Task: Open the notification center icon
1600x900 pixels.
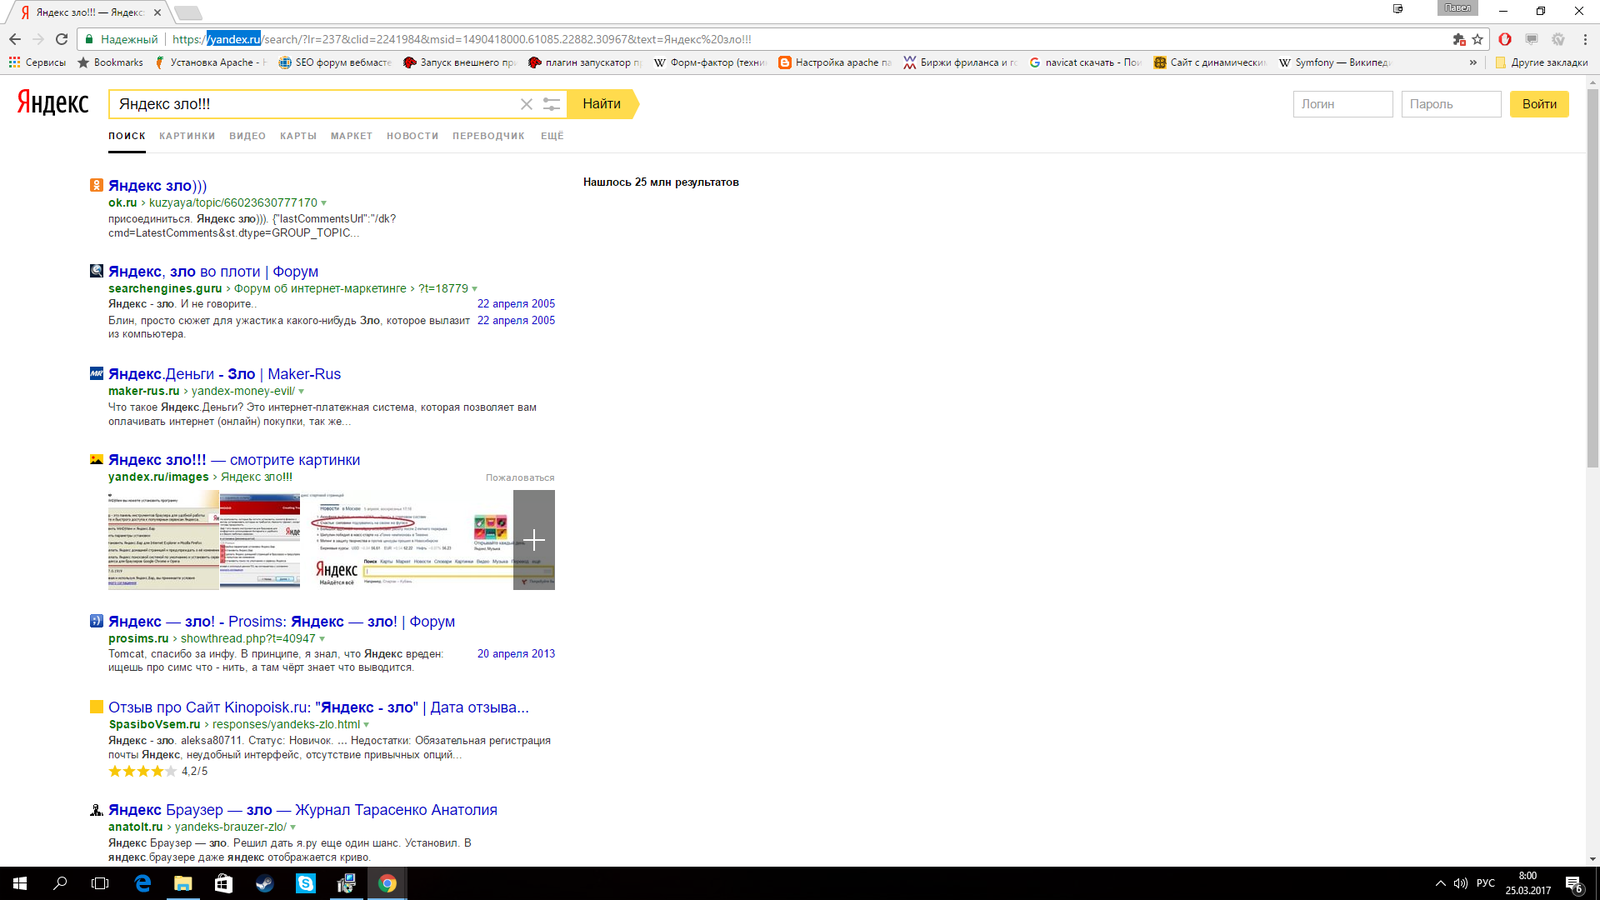Action: pyautogui.click(x=1574, y=883)
